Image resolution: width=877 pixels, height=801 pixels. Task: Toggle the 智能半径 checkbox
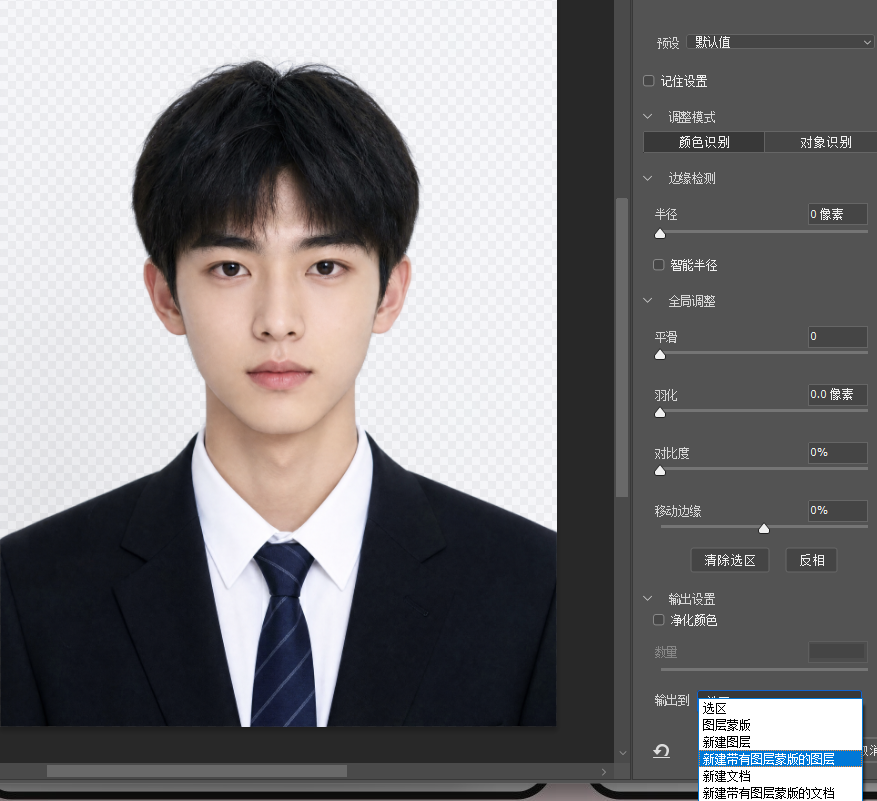(659, 265)
